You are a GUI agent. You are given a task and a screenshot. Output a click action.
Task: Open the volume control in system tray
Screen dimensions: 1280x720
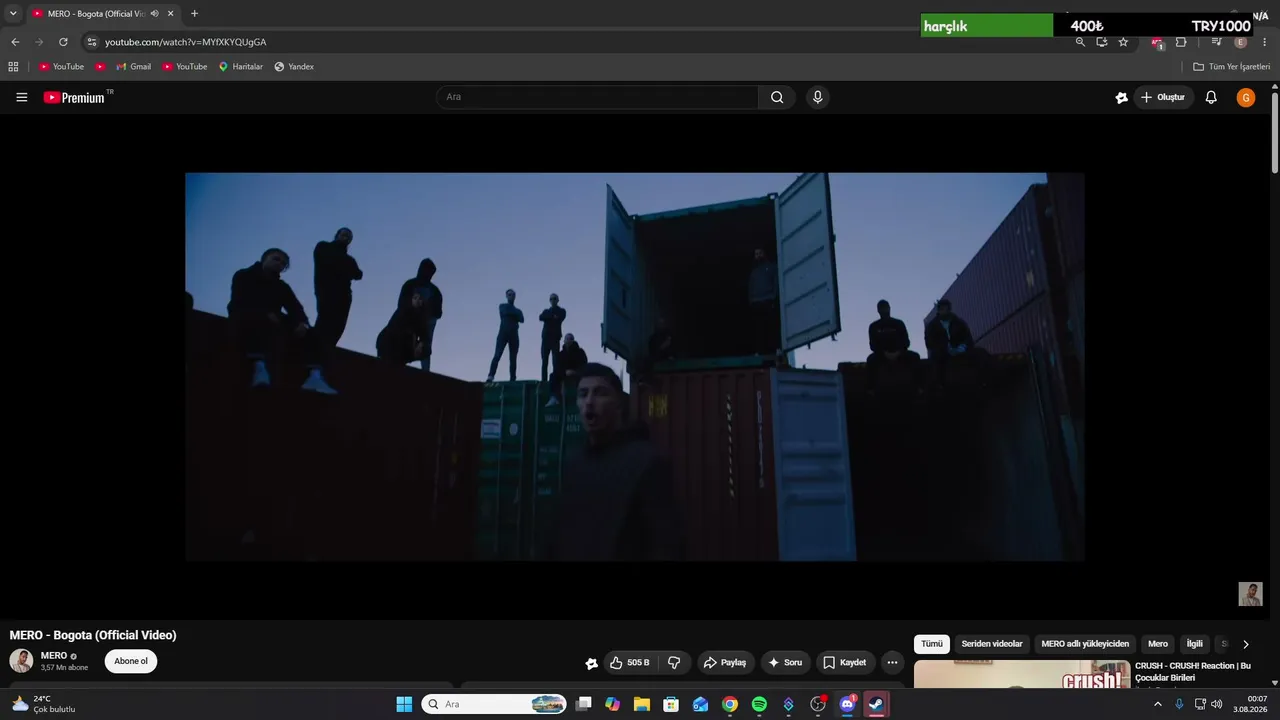pos(1216,704)
